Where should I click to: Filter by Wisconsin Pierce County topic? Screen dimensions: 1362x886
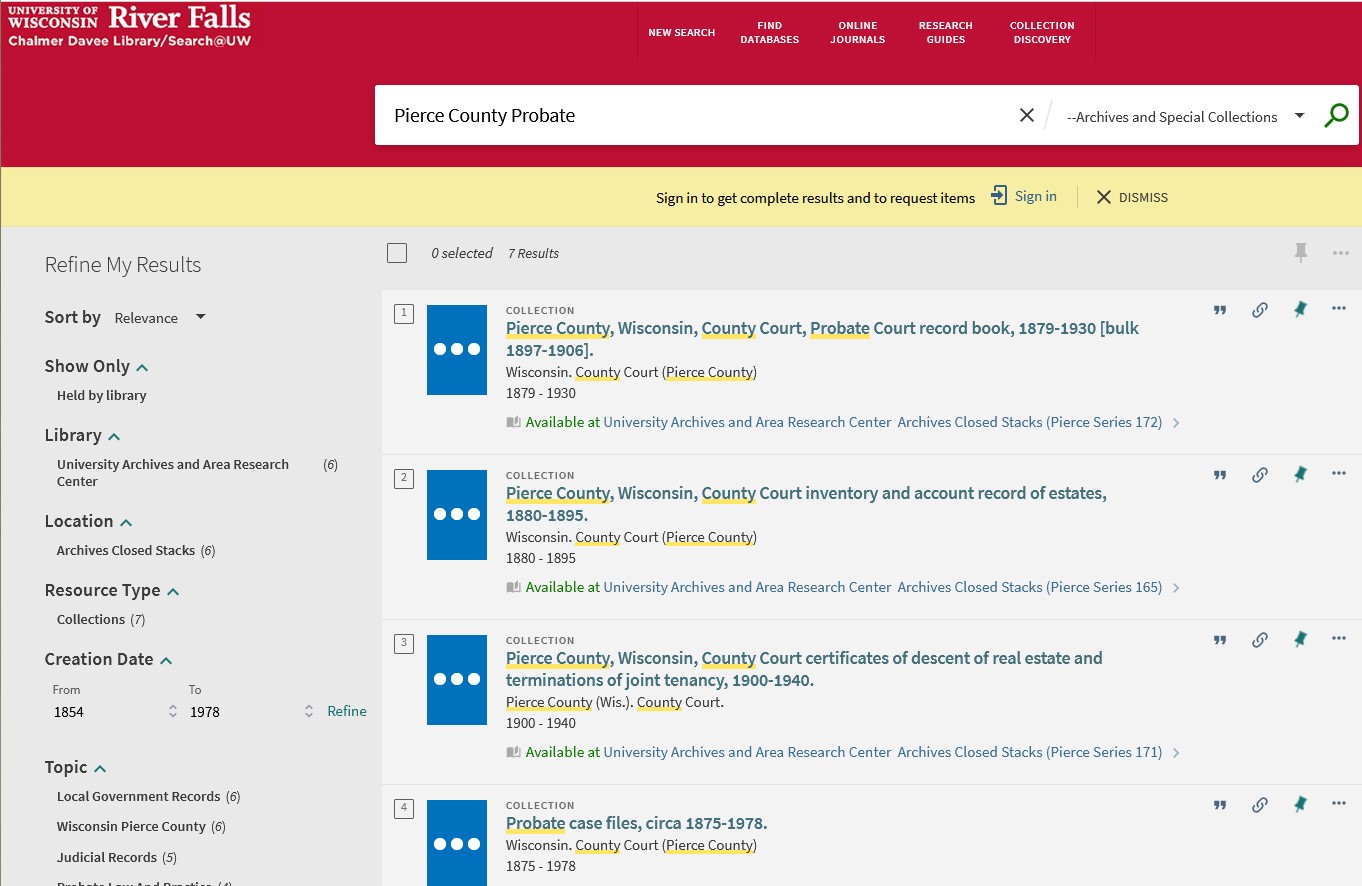pos(131,826)
